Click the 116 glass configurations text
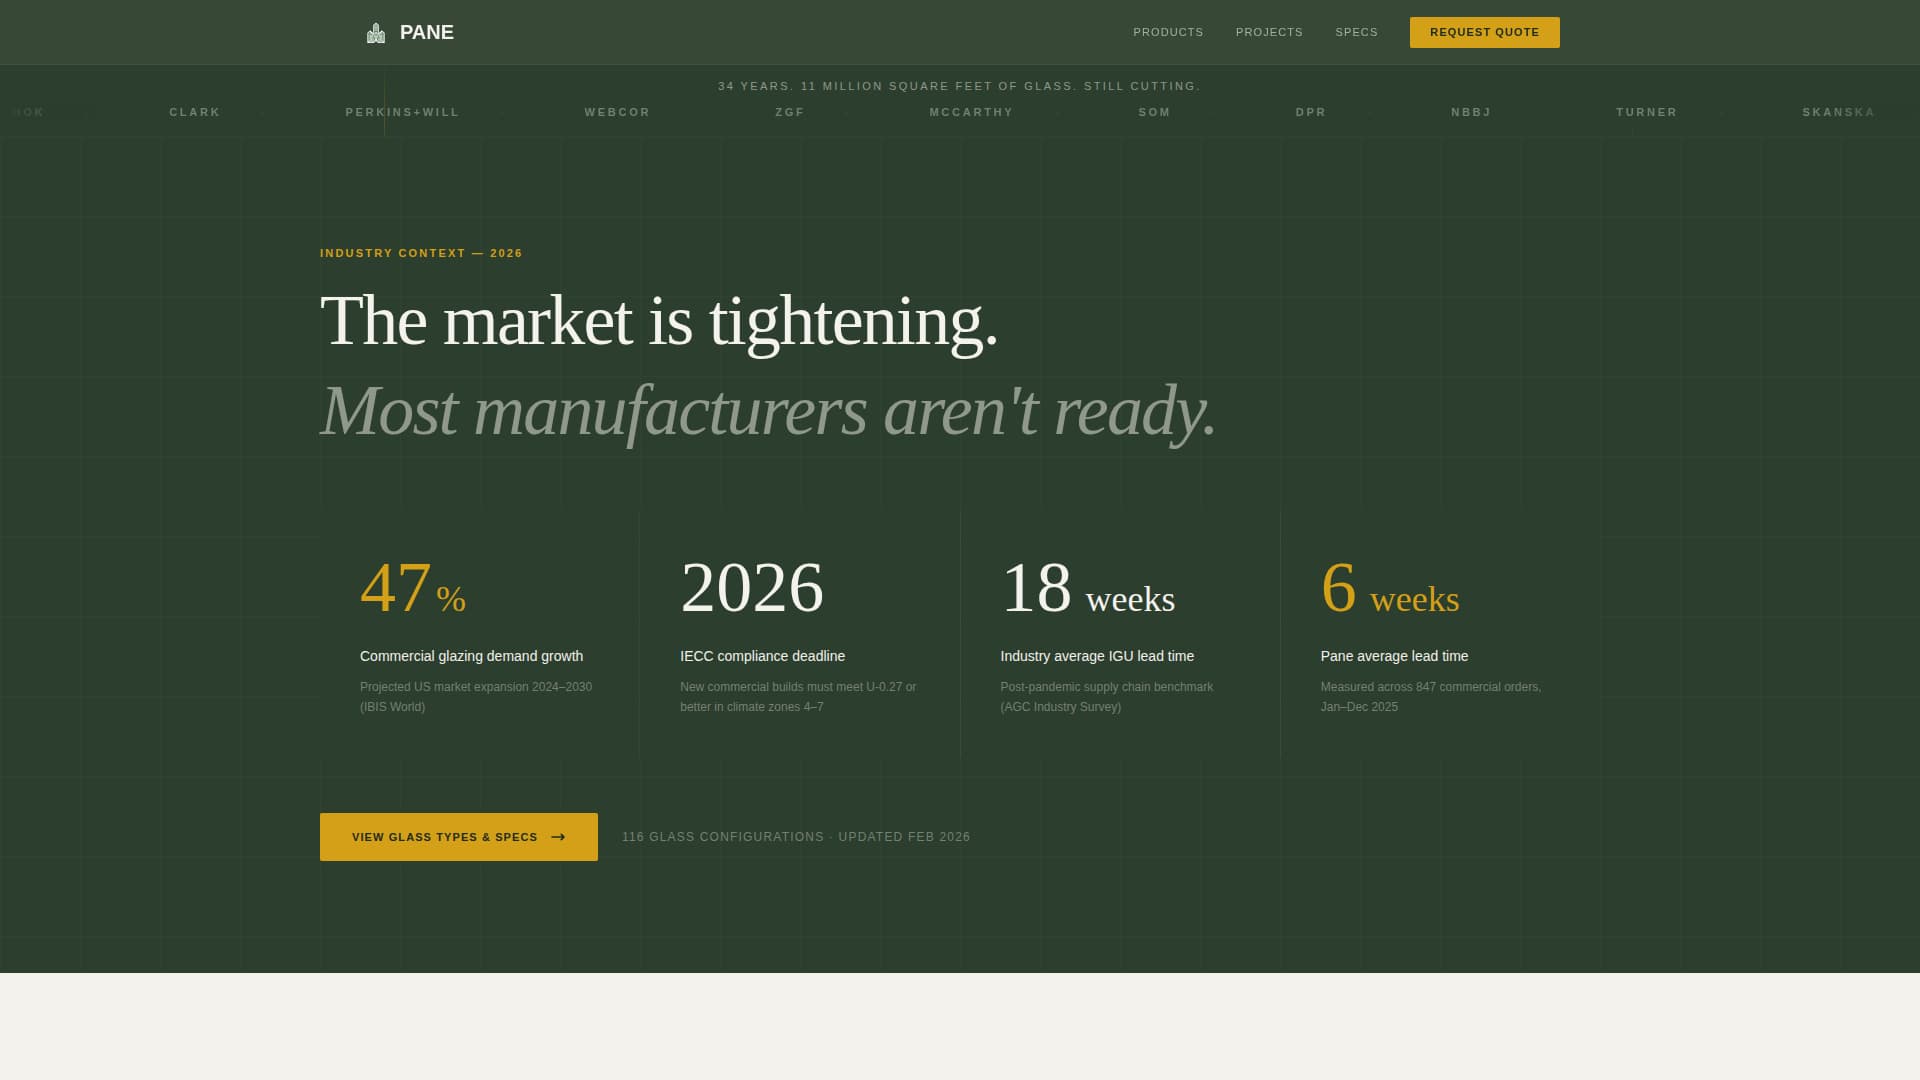Image resolution: width=1920 pixels, height=1080 pixels. 795,837
